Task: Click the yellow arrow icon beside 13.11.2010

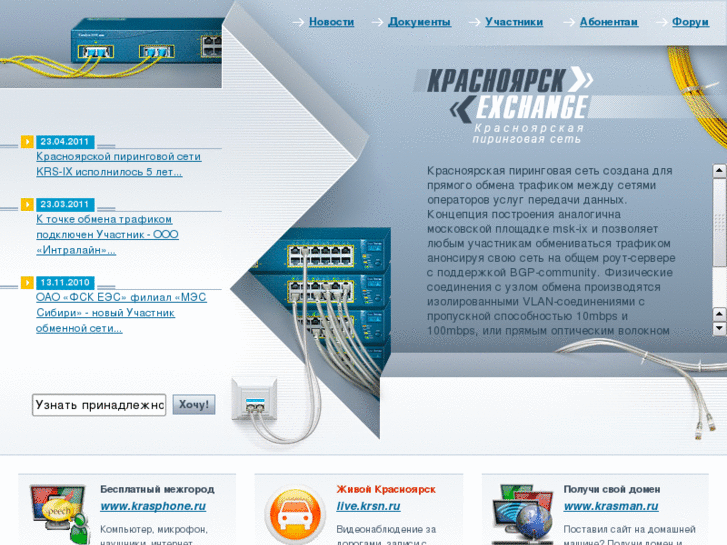Action: point(27,282)
